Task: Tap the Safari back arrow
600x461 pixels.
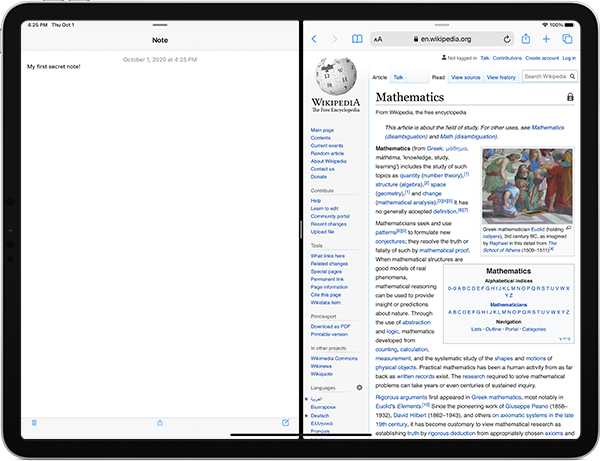Action: (314, 39)
